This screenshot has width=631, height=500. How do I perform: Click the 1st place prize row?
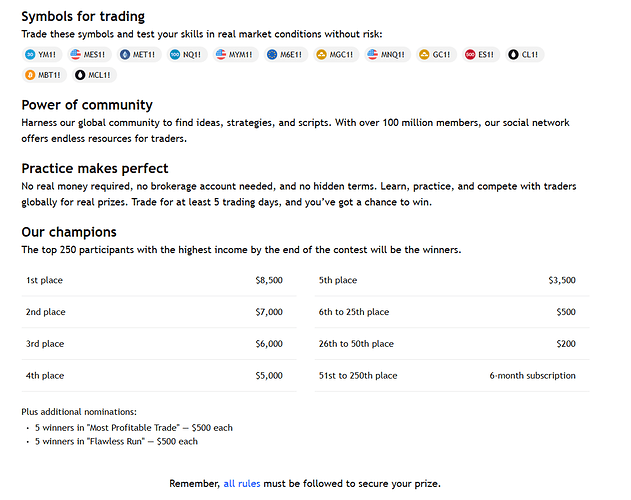click(x=158, y=281)
